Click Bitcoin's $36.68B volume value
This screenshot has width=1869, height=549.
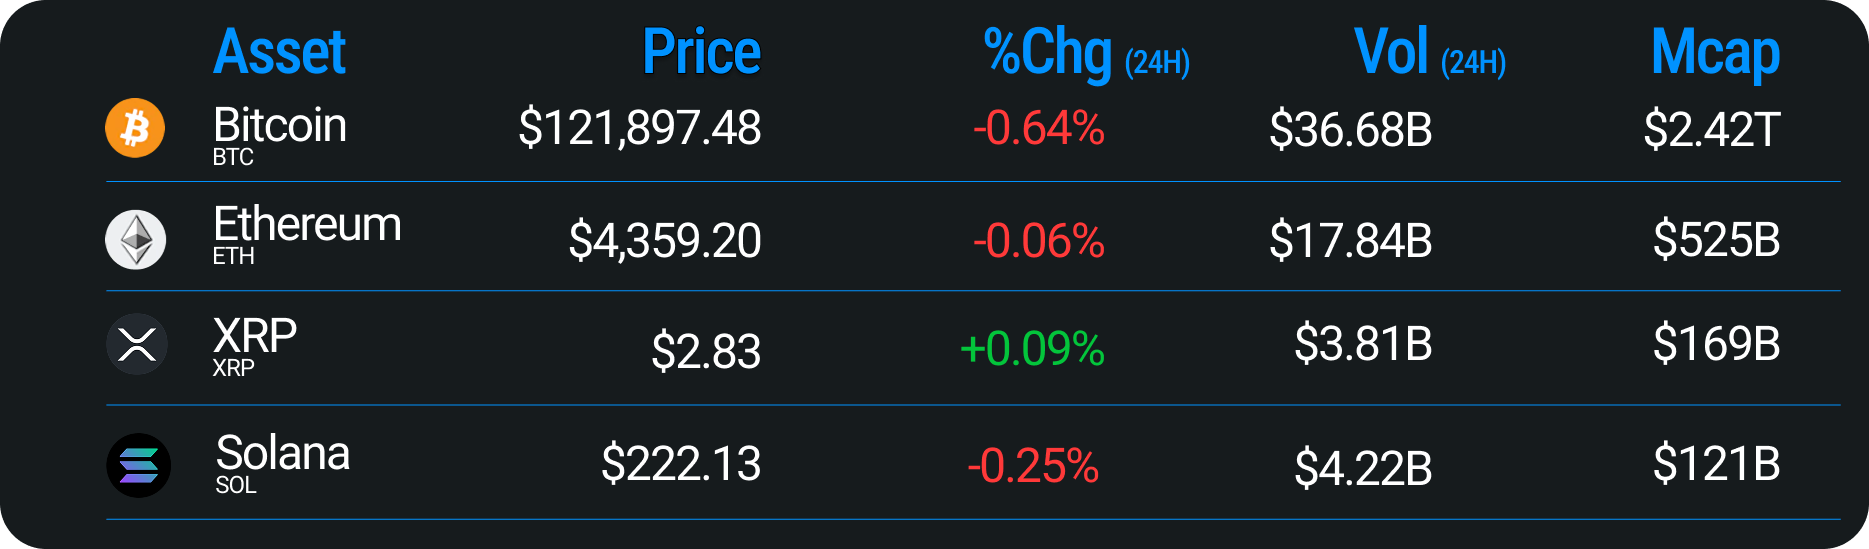click(x=1350, y=130)
